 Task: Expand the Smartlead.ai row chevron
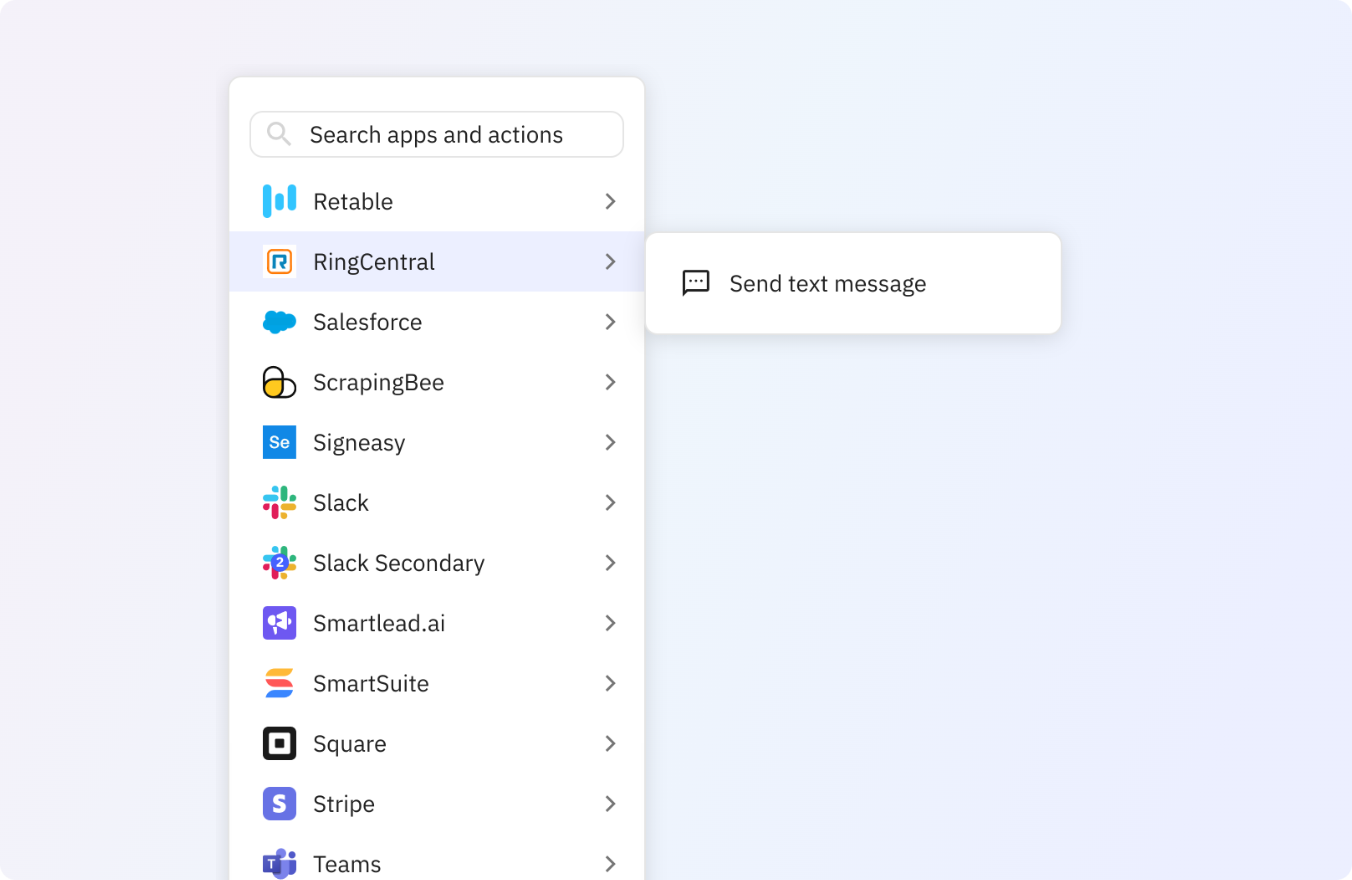pos(610,623)
